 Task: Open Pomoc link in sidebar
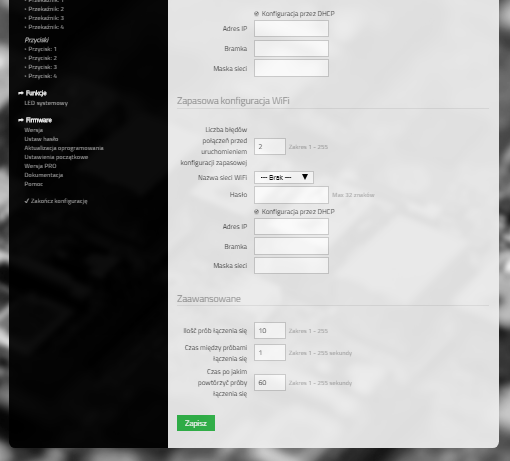[33, 184]
